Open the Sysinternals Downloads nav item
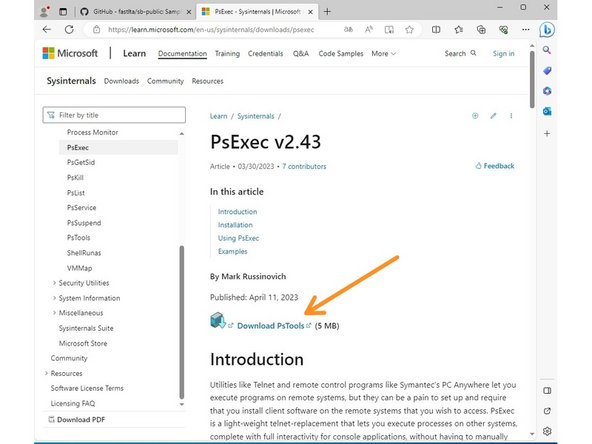592x444 pixels. 121,81
